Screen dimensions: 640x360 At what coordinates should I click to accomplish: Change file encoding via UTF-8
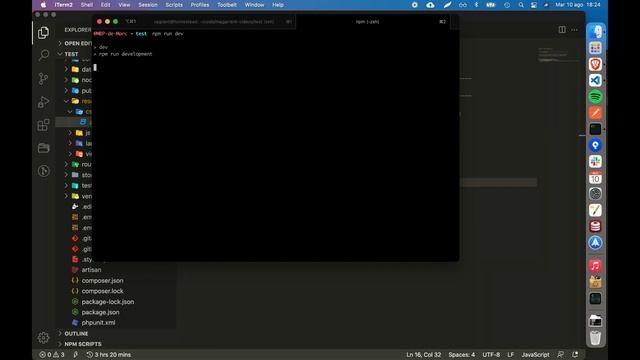491,355
